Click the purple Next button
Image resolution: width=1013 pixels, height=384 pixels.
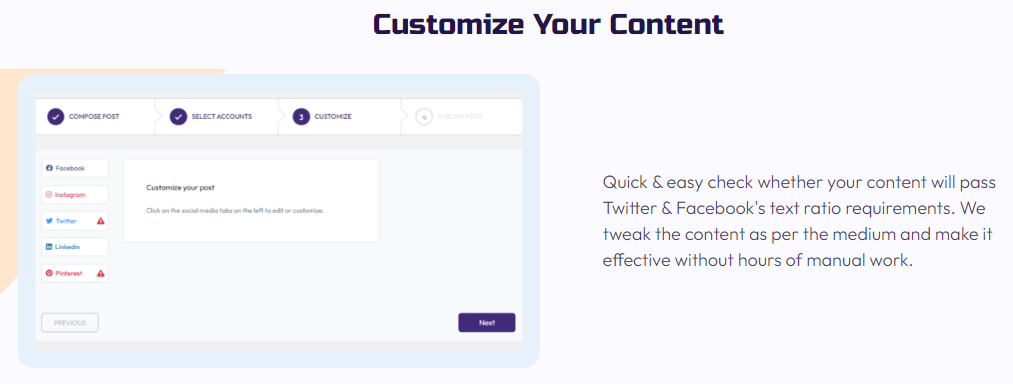(x=486, y=323)
